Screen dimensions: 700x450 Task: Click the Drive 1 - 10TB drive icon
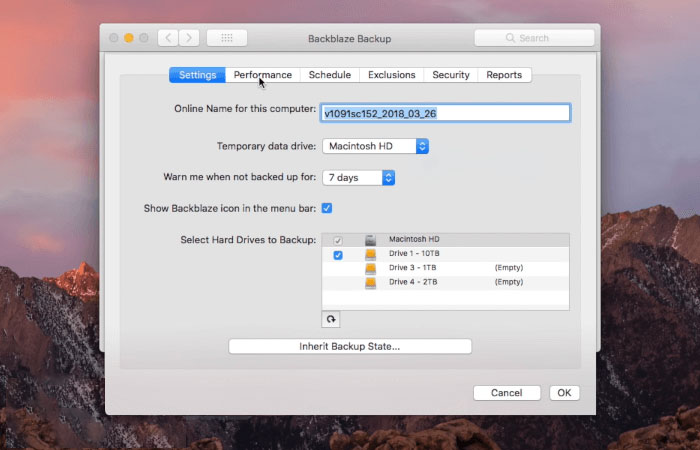pyautogui.click(x=371, y=254)
